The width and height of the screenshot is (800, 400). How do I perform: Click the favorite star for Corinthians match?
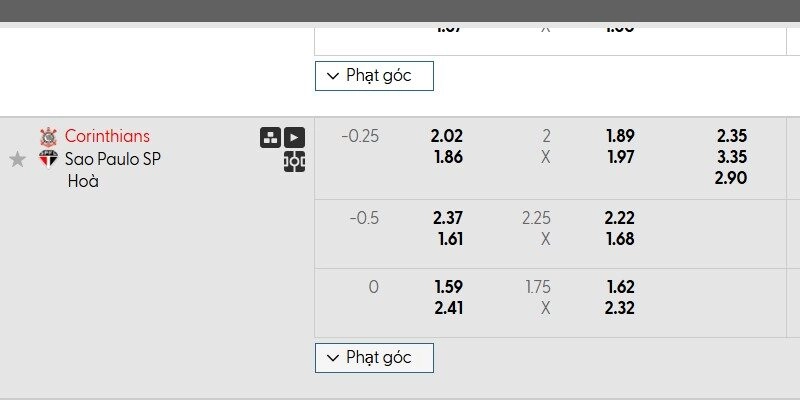(17, 159)
